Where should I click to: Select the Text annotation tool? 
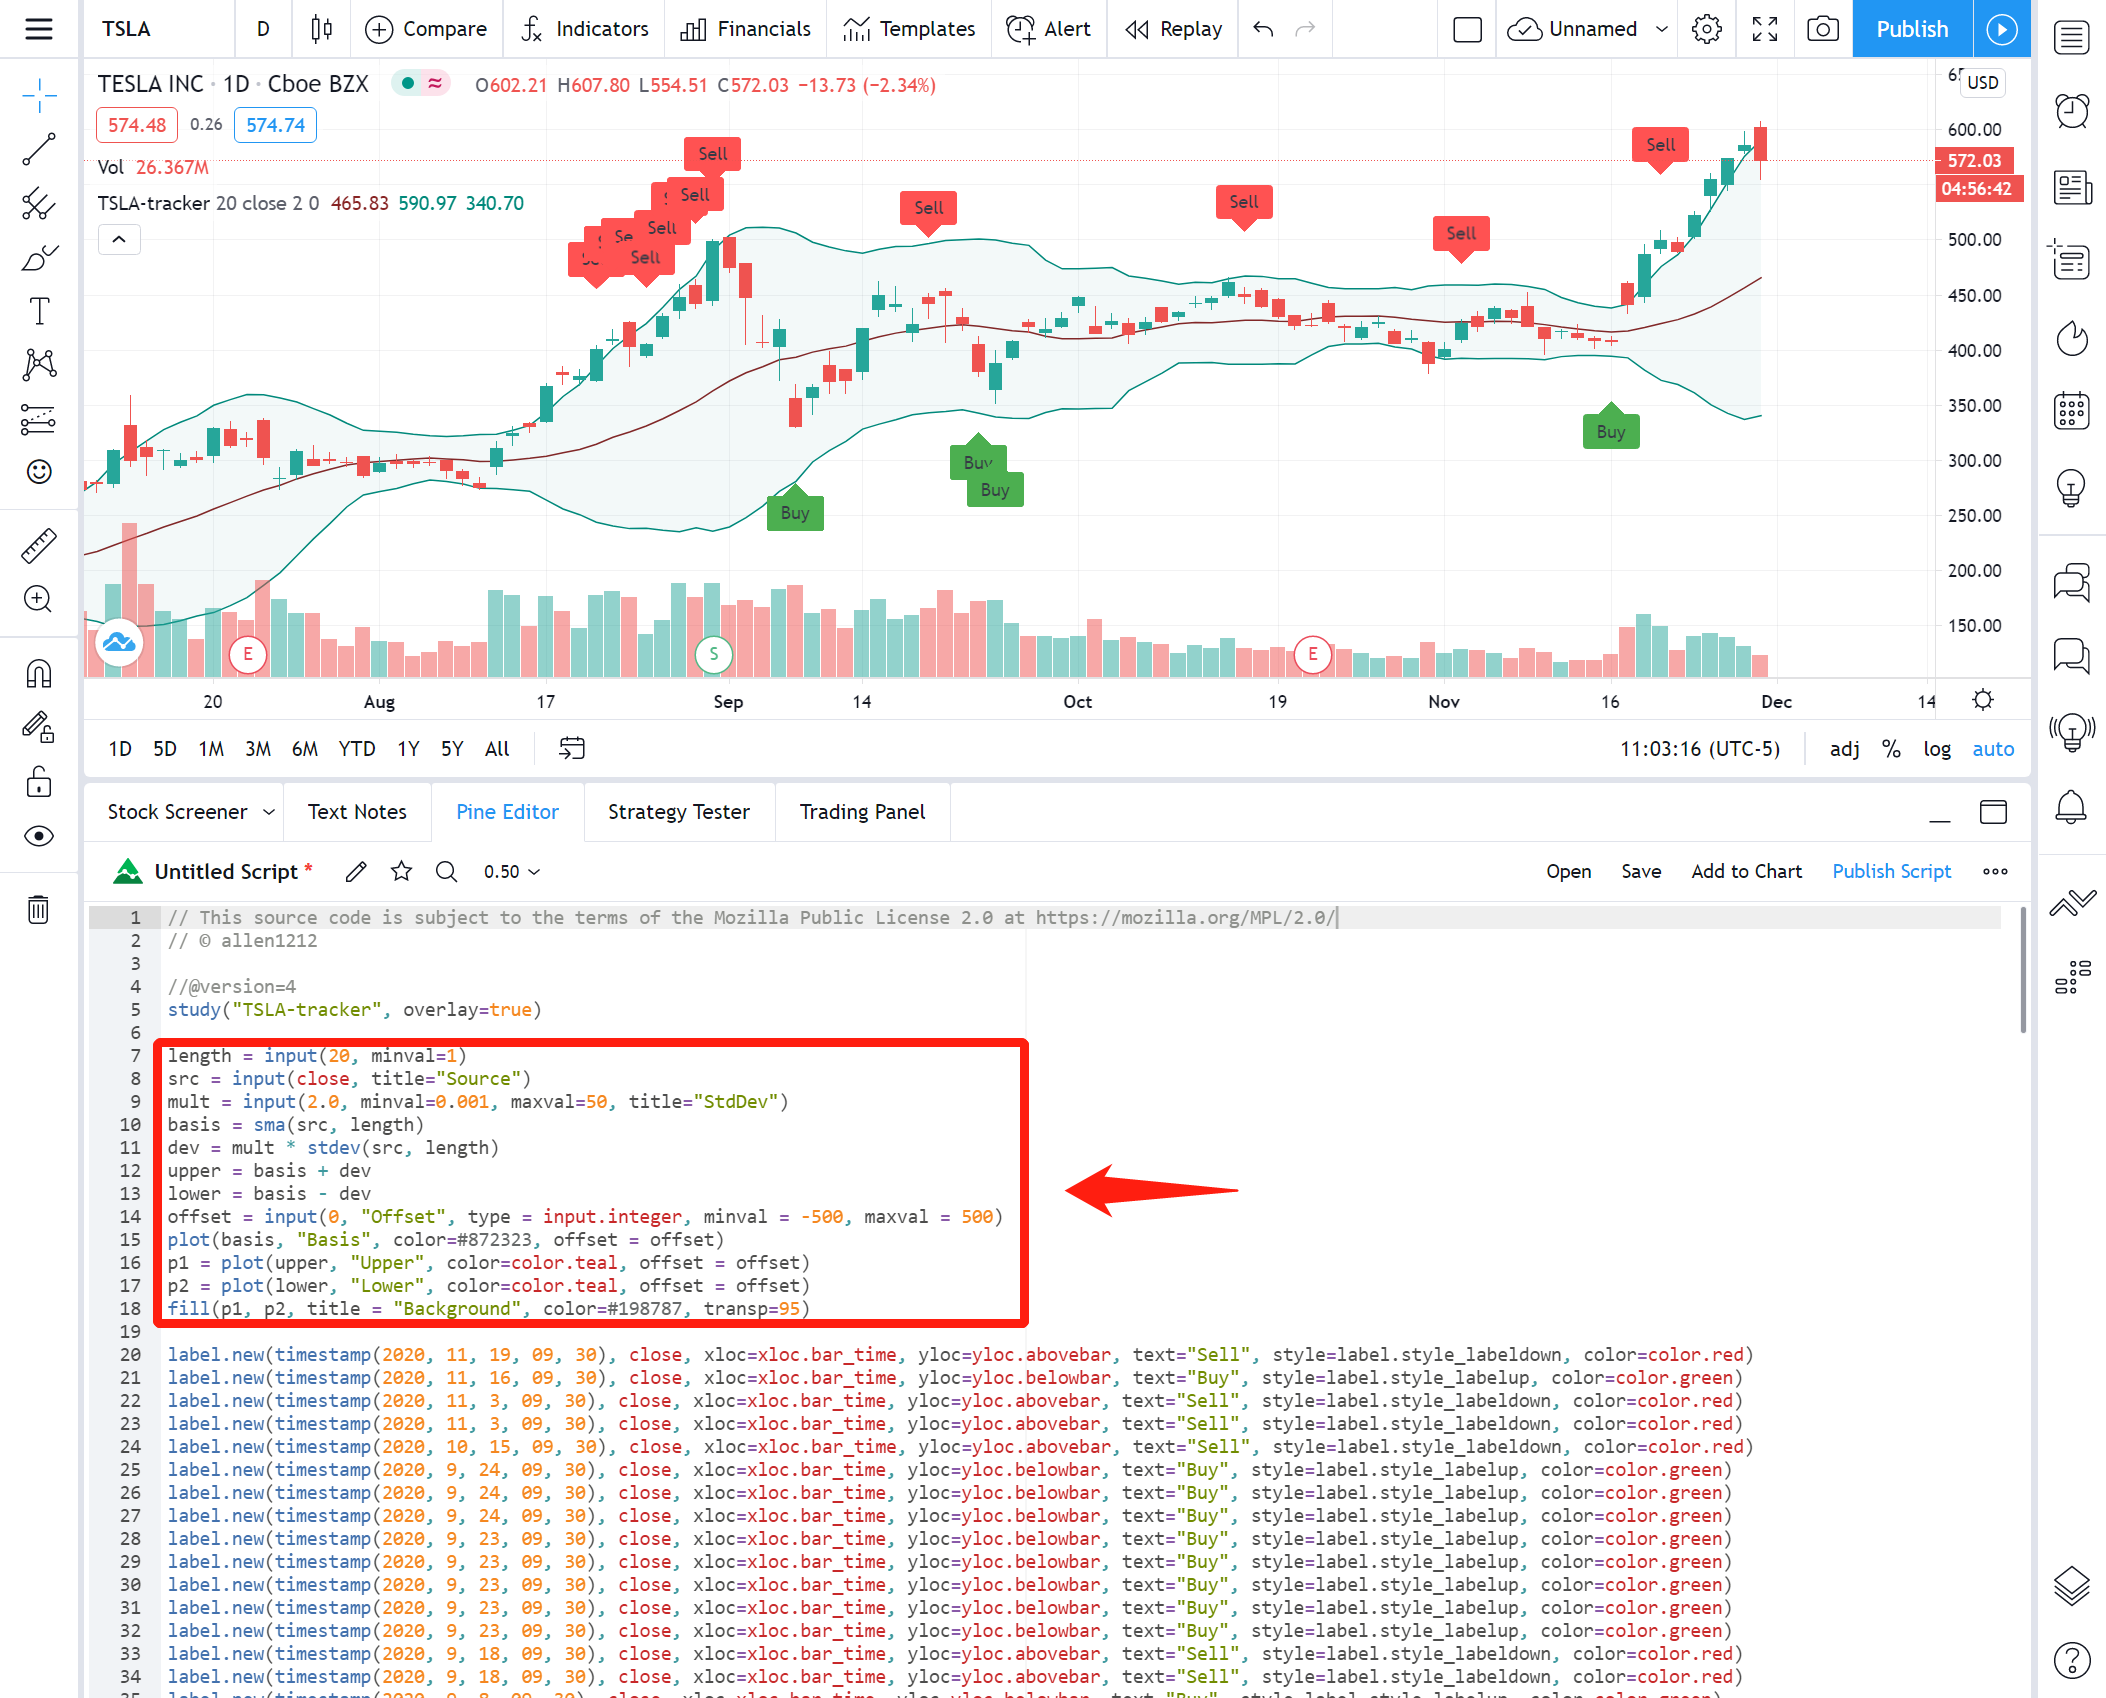[39, 311]
